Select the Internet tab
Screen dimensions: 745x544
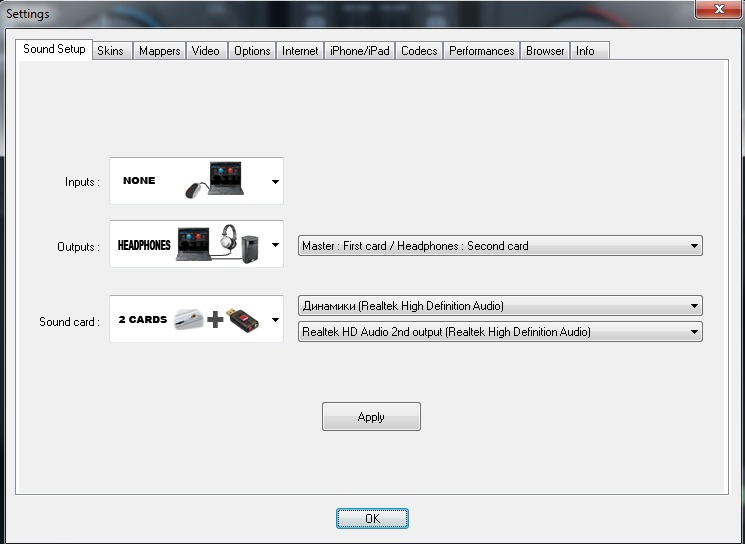coord(300,51)
